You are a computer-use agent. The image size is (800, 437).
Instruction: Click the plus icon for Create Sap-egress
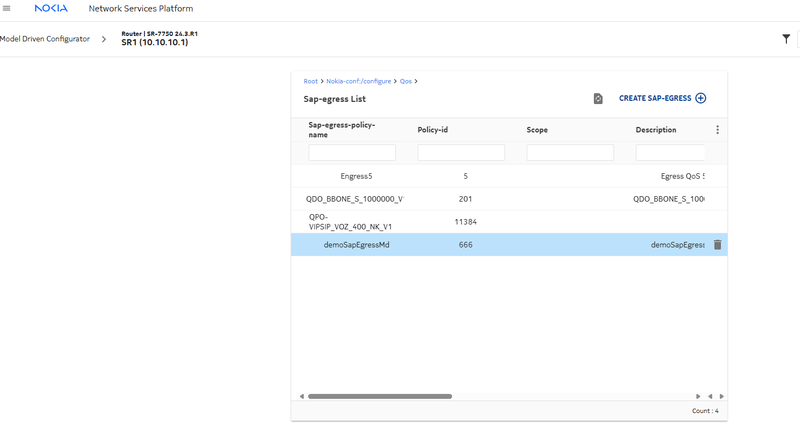700,99
